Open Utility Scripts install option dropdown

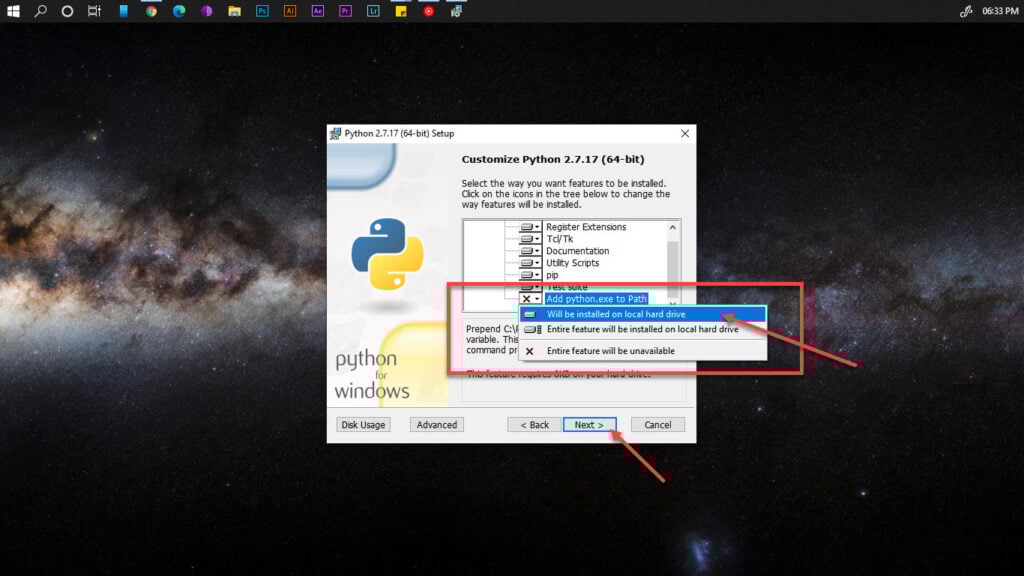(x=530, y=263)
